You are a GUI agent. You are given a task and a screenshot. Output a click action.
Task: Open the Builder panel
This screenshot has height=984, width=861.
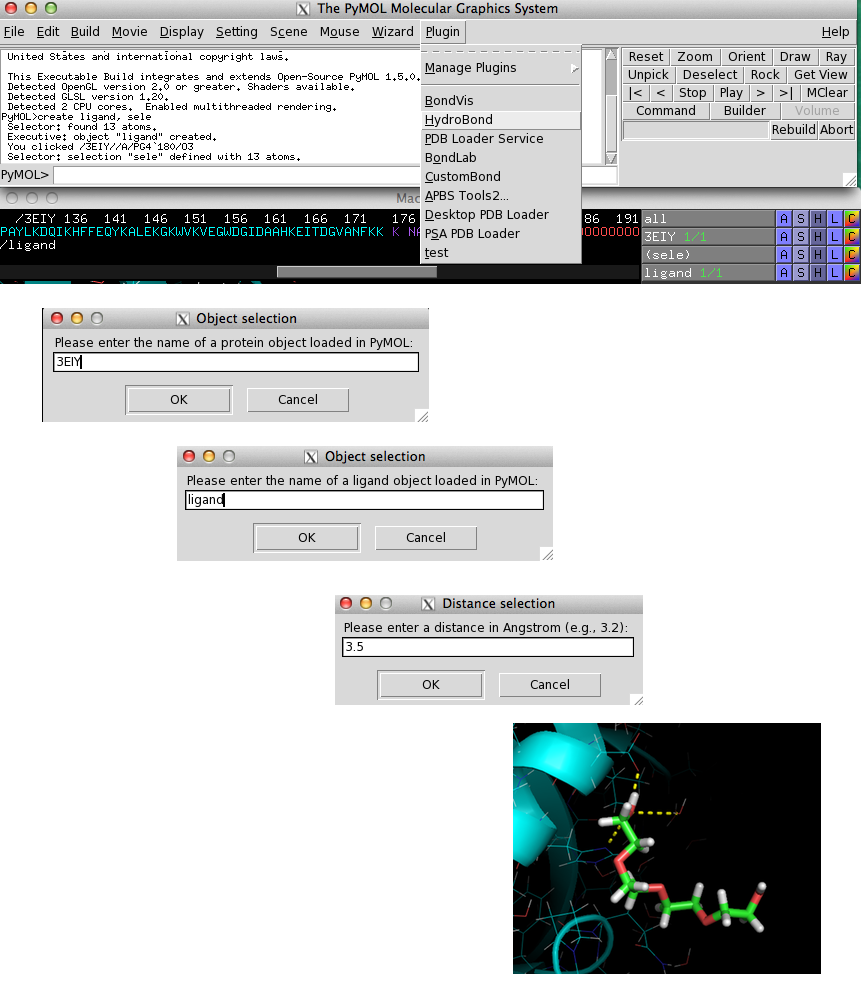pyautogui.click(x=745, y=111)
